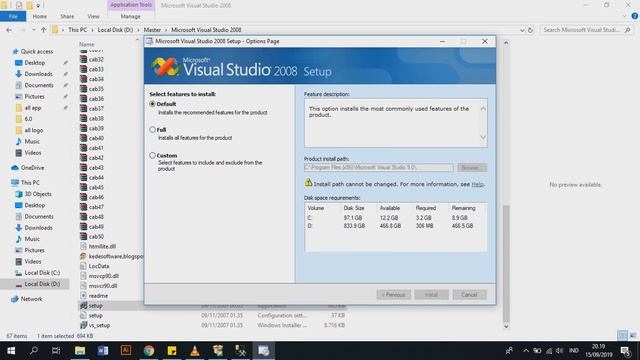Viewport: 640px width, 360px height.
Task: Click the cab40 archive icon
Action: point(84,138)
